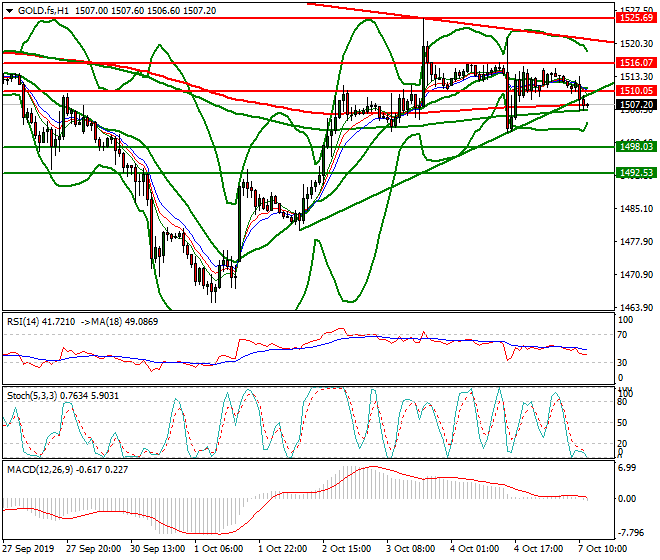Screen dimensions: 660x560
Task: Click the 4 Oct 17:00 time label
Action: tap(538, 549)
